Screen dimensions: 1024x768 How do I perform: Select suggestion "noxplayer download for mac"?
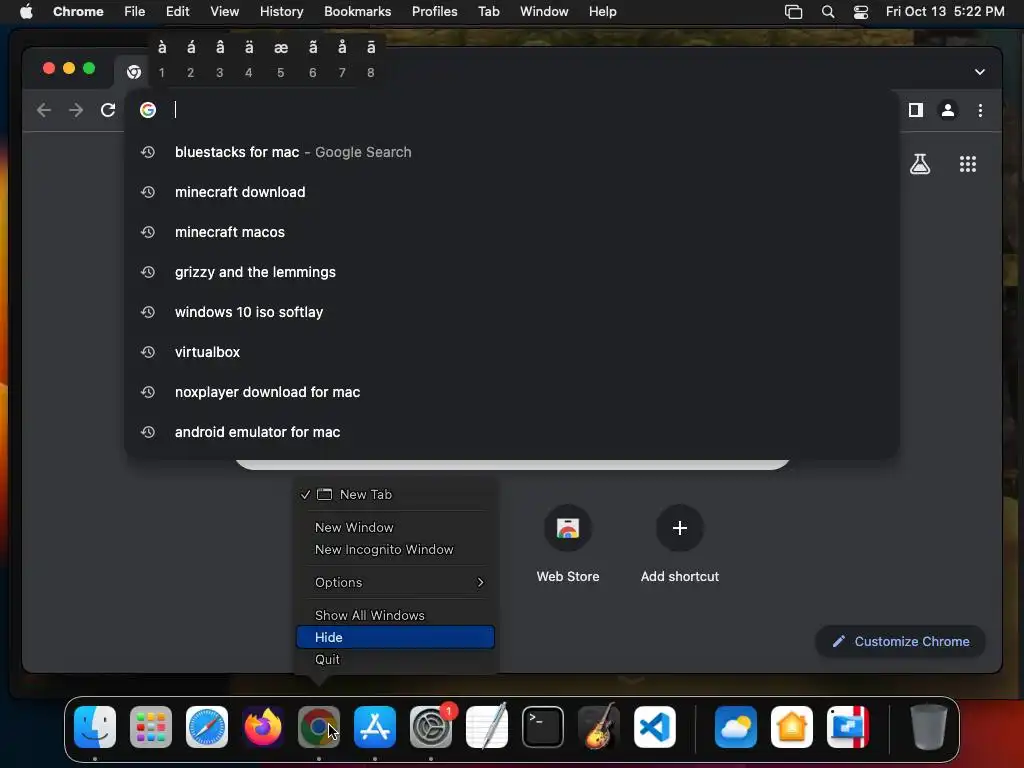pos(511,392)
